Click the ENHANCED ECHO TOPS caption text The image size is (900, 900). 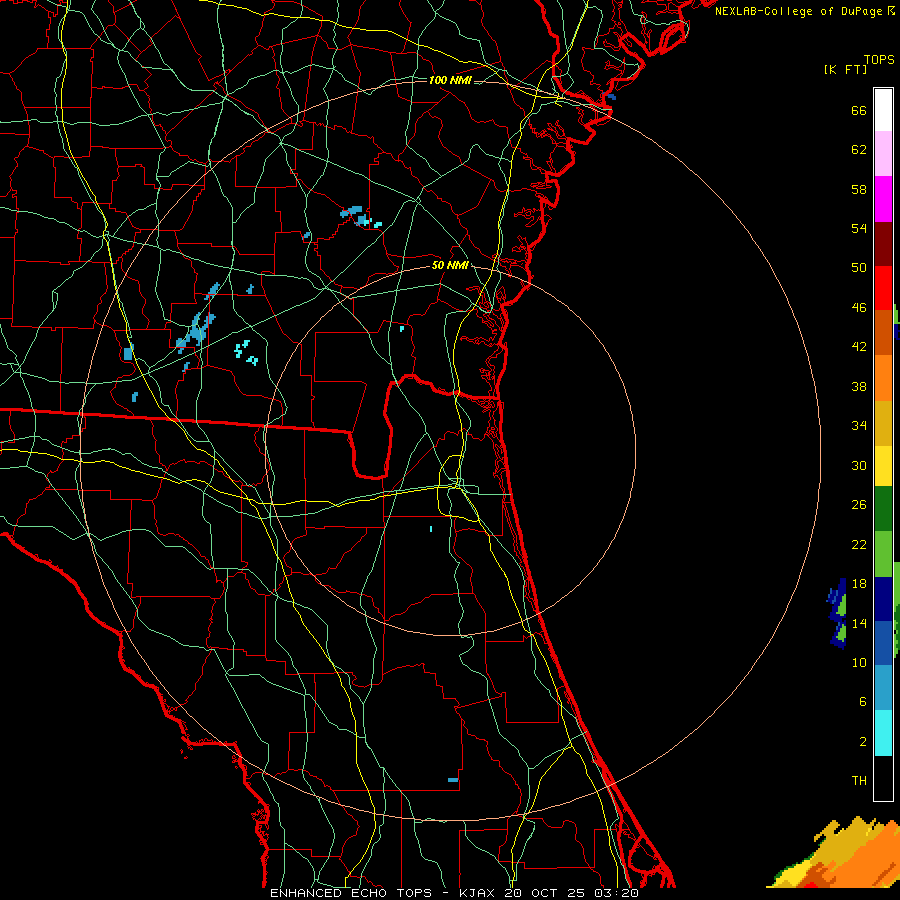coord(351,893)
